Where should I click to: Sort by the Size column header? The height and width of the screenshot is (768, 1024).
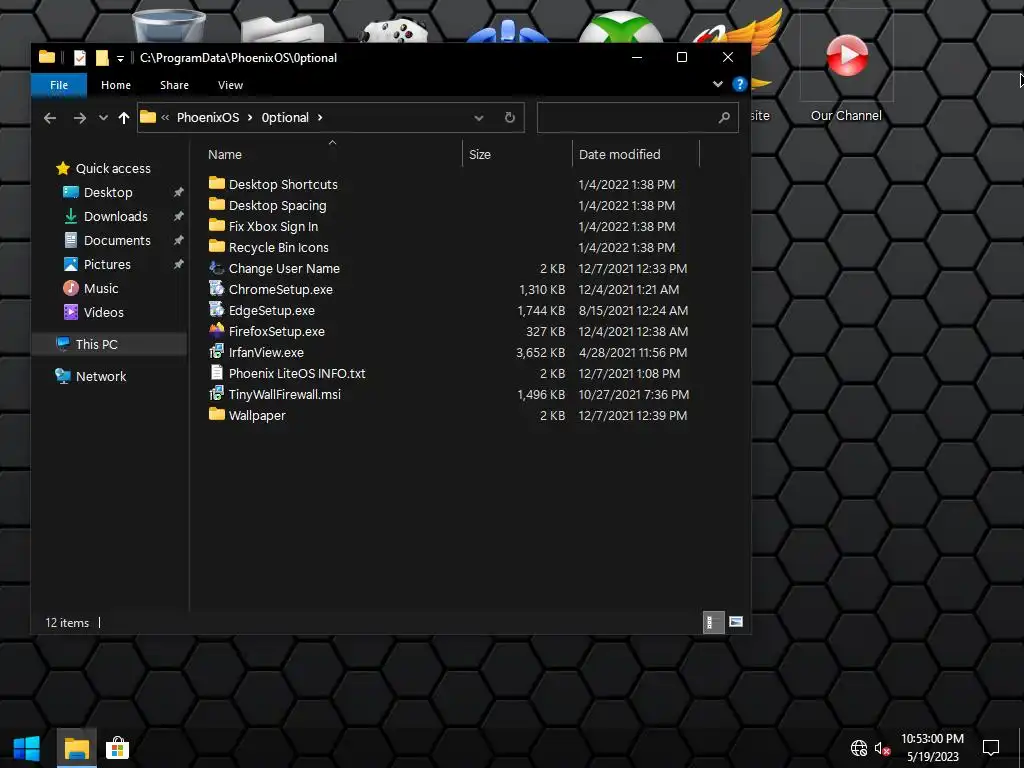pos(517,155)
